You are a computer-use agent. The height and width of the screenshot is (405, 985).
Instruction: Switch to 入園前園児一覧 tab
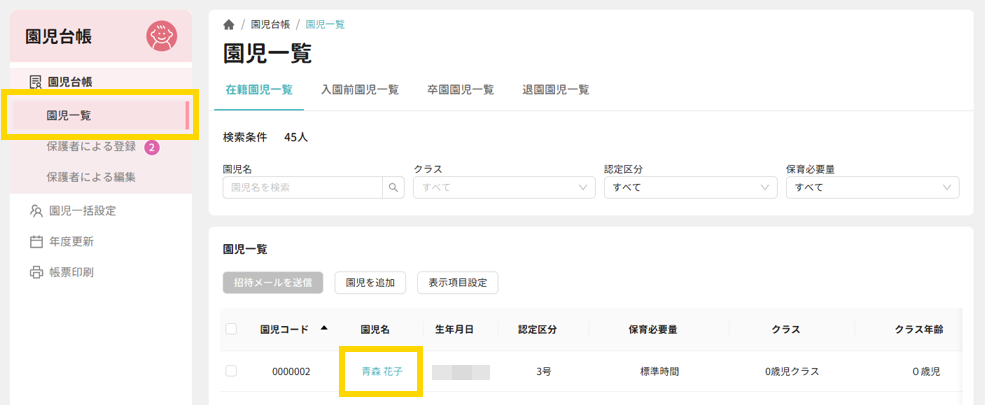359,90
